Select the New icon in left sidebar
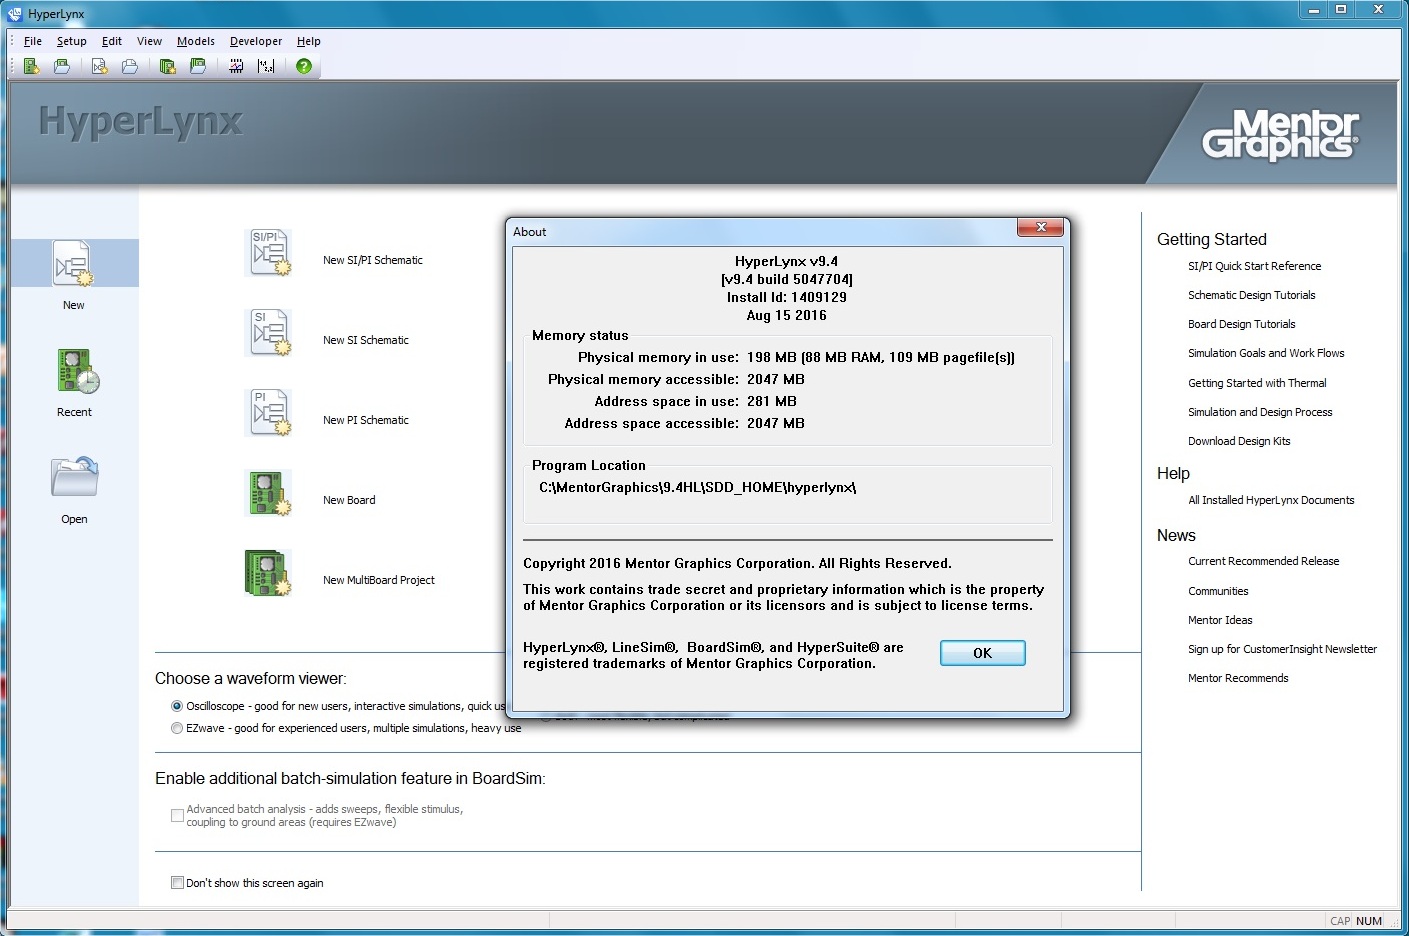 pos(74,263)
